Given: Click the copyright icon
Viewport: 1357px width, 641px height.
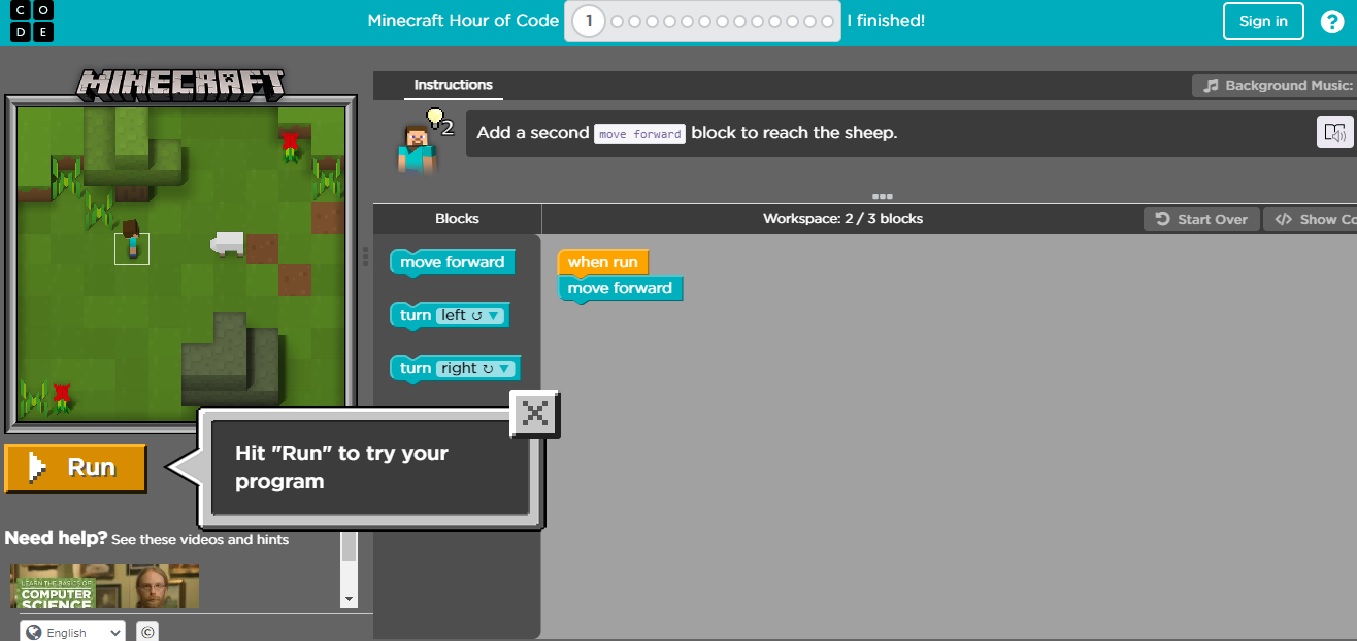Looking at the screenshot, I should pyautogui.click(x=147, y=631).
